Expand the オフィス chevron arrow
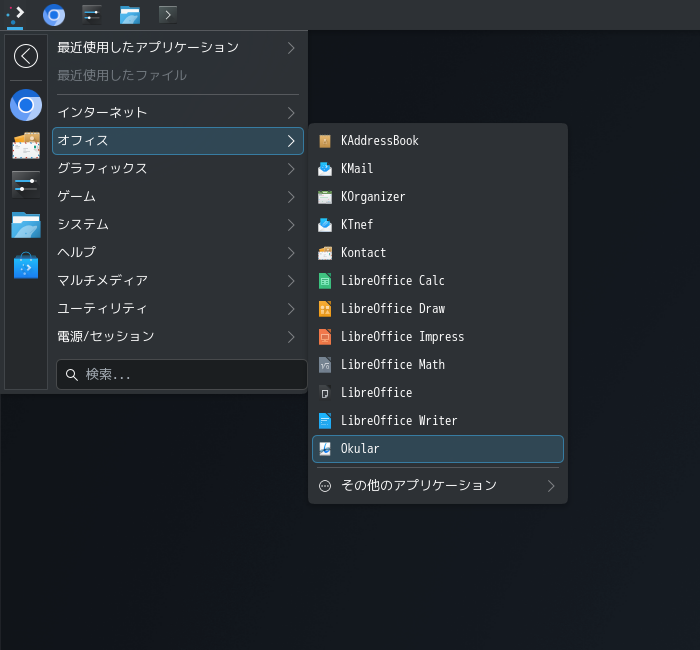The image size is (700, 650). point(291,141)
